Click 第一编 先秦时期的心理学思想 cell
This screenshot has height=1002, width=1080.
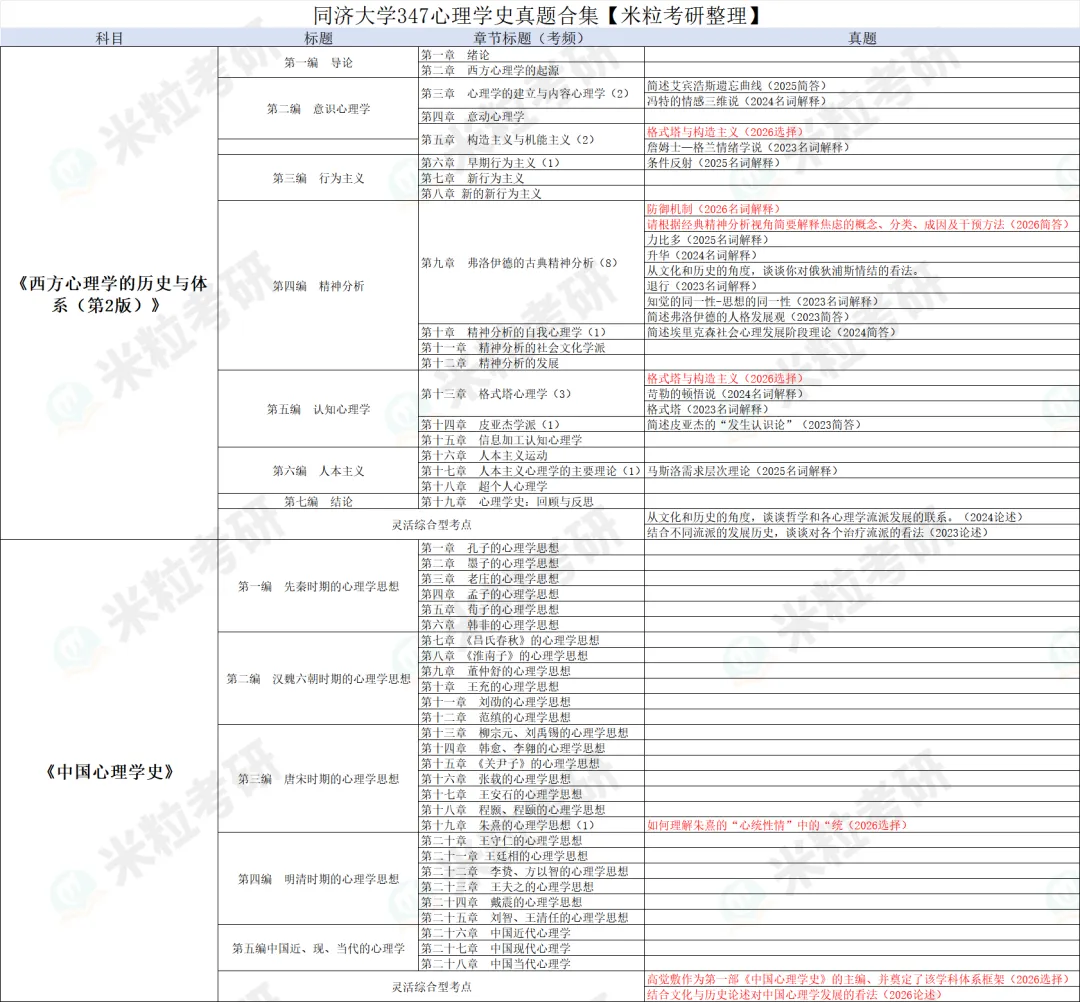pos(318,586)
